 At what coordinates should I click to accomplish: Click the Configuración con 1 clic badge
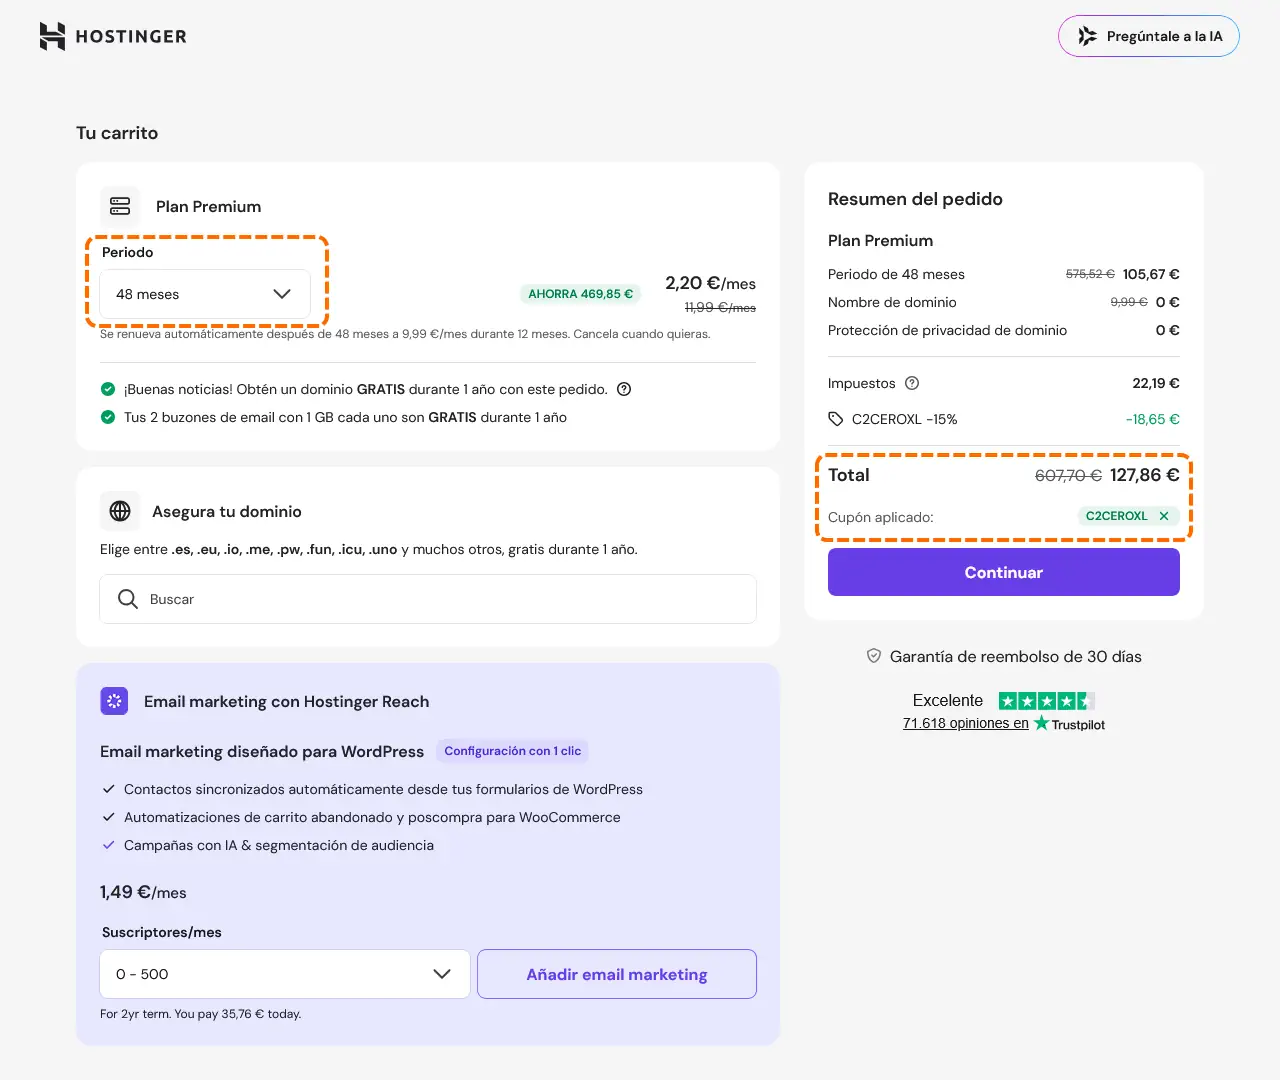coord(512,751)
